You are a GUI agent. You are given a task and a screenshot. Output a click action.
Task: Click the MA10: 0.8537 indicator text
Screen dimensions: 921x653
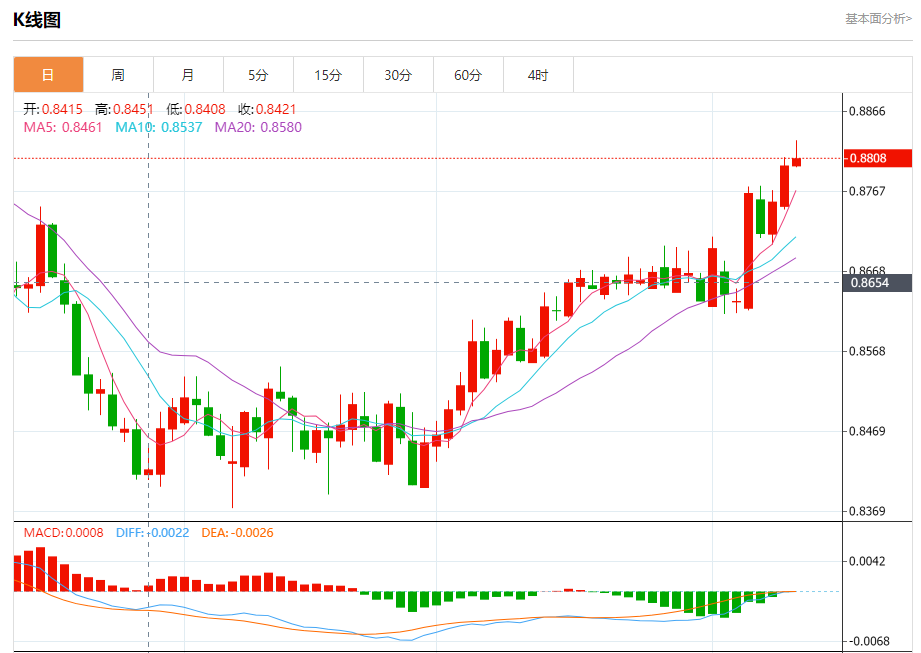[x=159, y=127]
